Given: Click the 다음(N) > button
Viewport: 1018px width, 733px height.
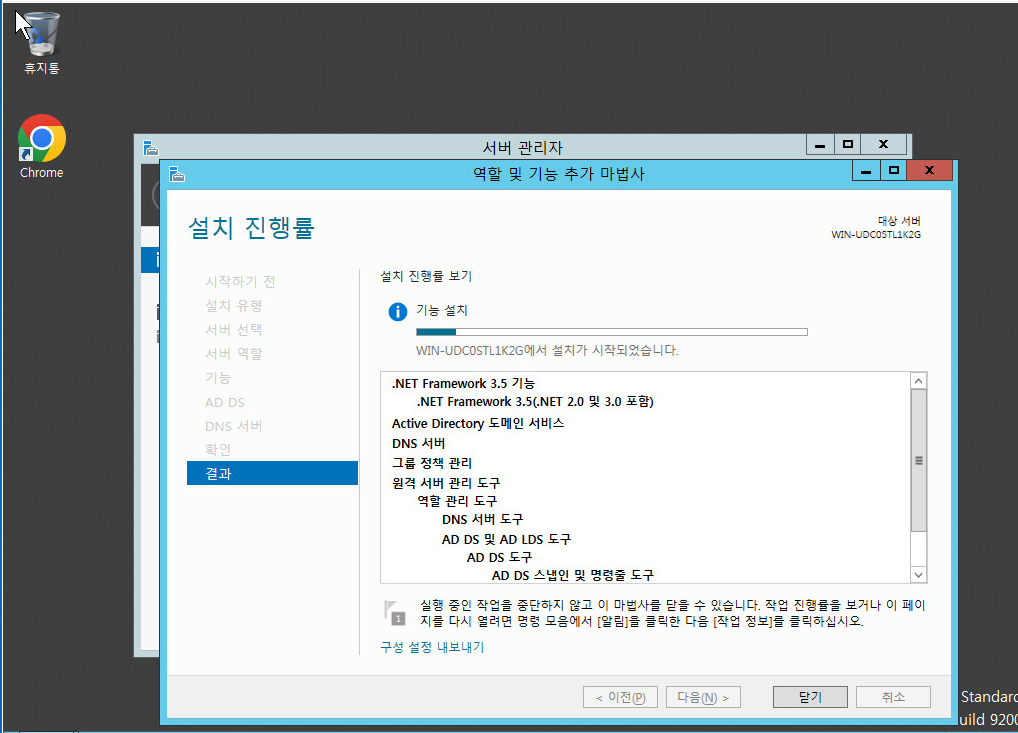Looking at the screenshot, I should pos(703,697).
